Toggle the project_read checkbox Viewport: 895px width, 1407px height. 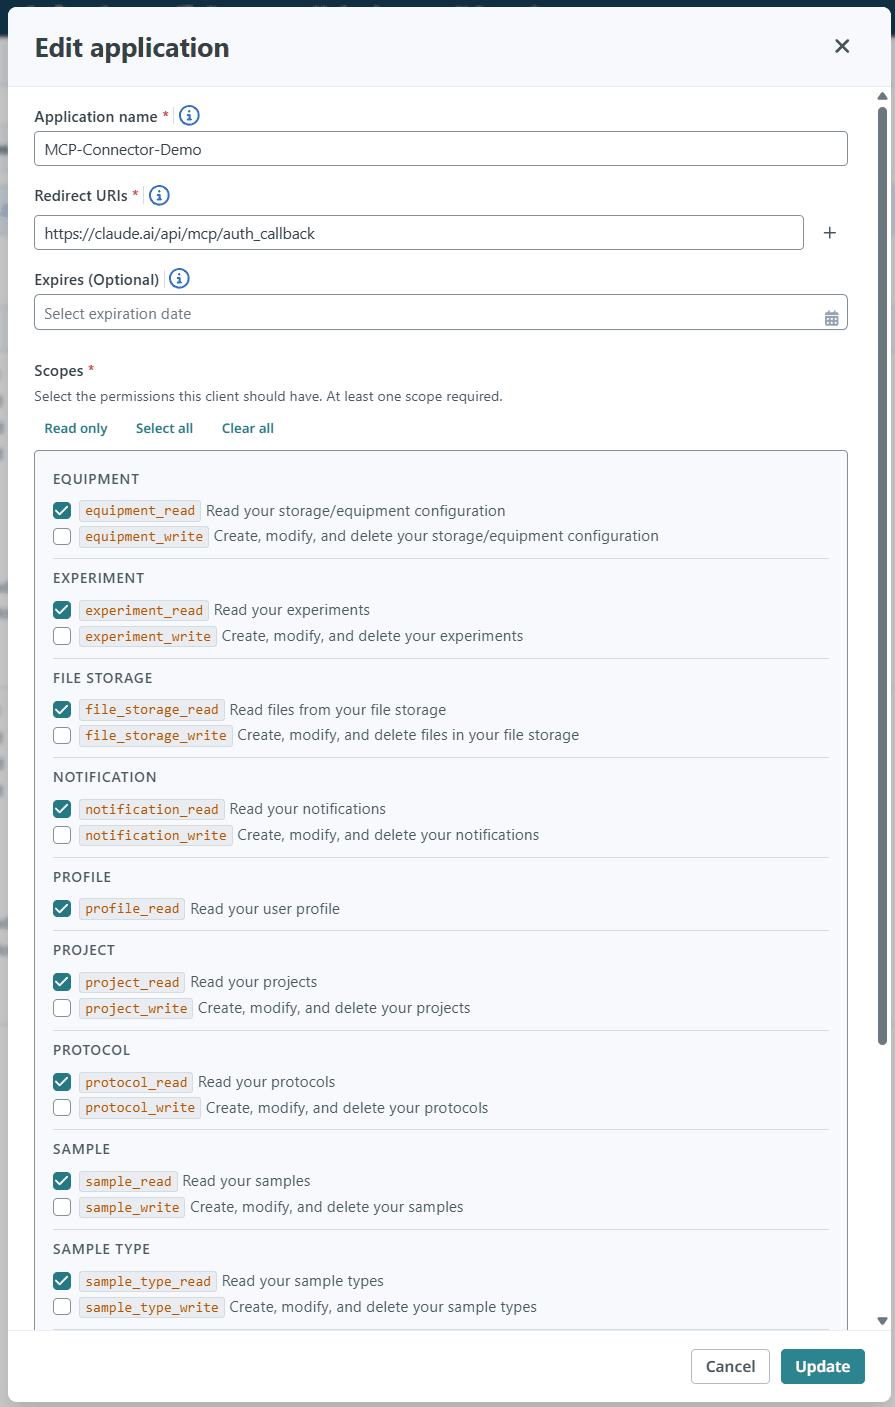coord(62,982)
